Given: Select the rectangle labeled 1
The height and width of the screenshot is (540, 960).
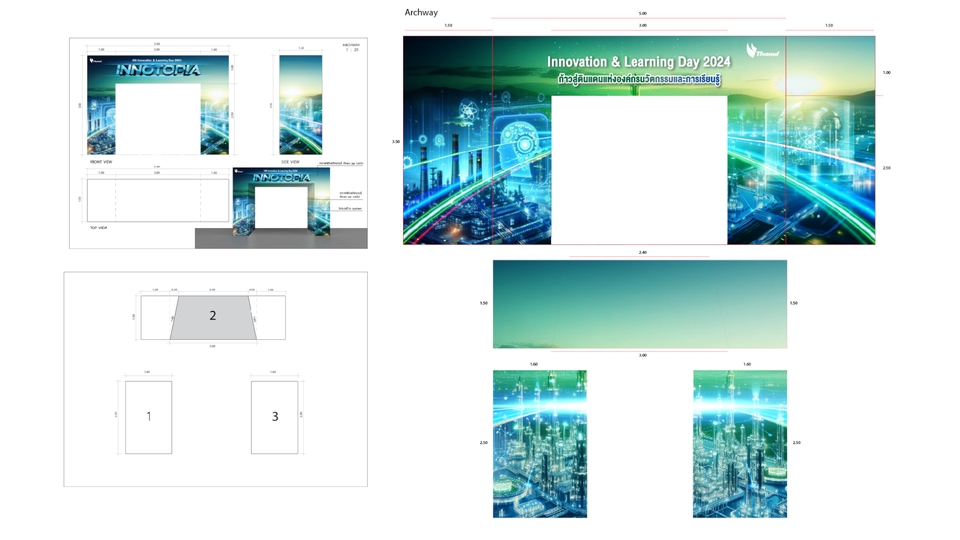Looking at the screenshot, I should [x=148, y=417].
